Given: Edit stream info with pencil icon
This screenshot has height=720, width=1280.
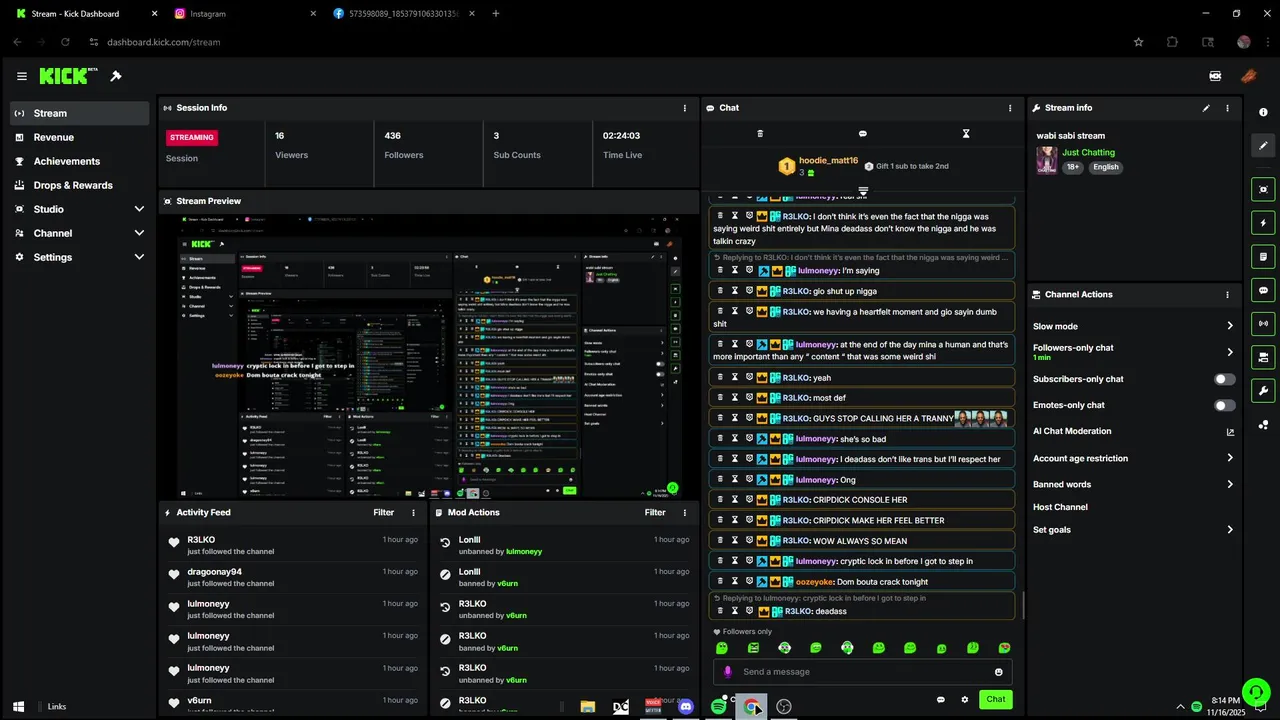Looking at the screenshot, I should click(x=1206, y=108).
